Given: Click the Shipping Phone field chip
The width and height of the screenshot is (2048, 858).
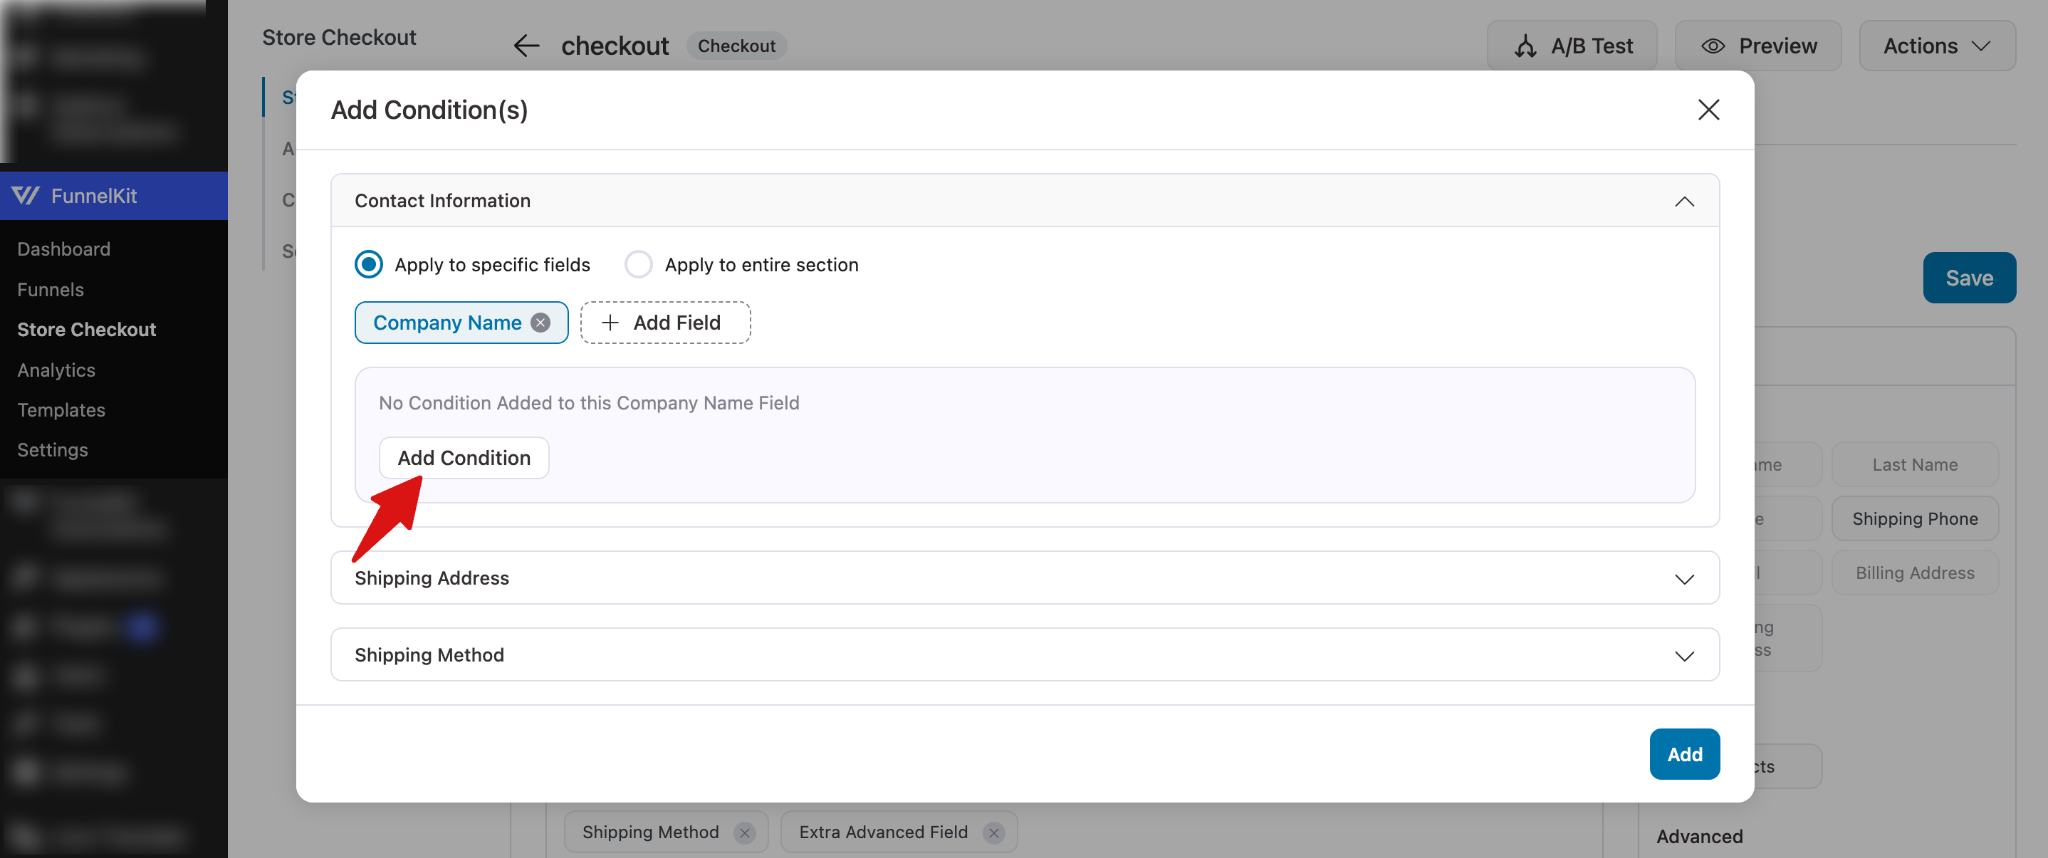Looking at the screenshot, I should 1915,519.
